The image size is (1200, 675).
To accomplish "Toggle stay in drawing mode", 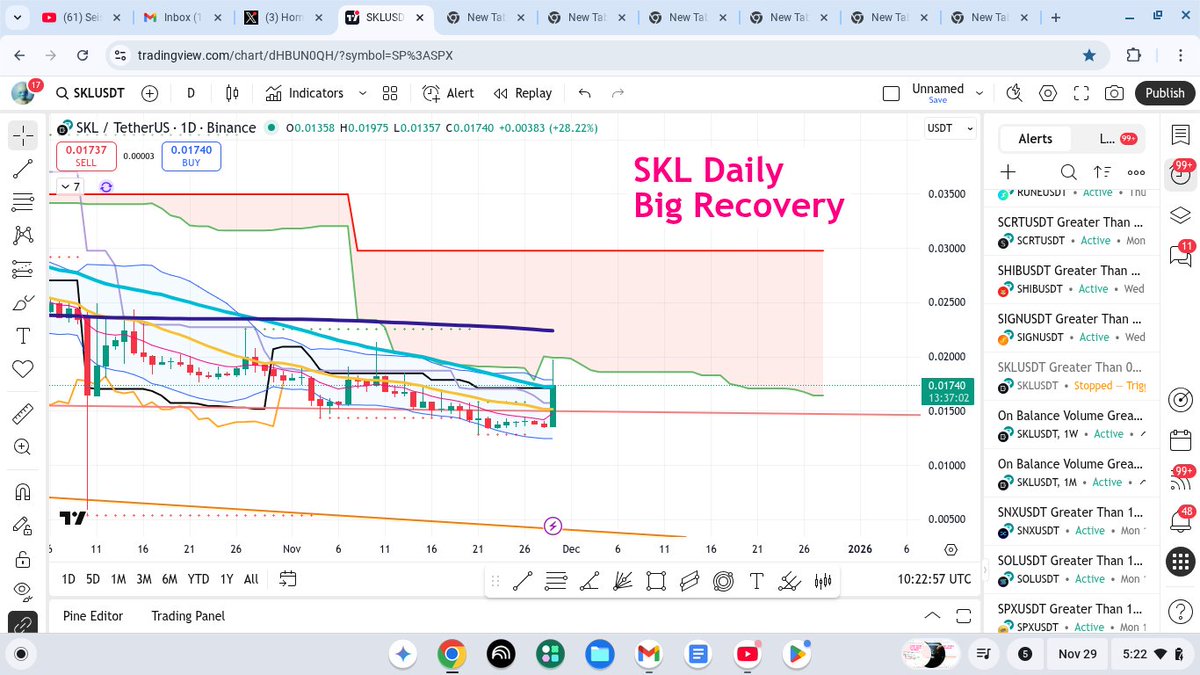I will click(x=24, y=524).
